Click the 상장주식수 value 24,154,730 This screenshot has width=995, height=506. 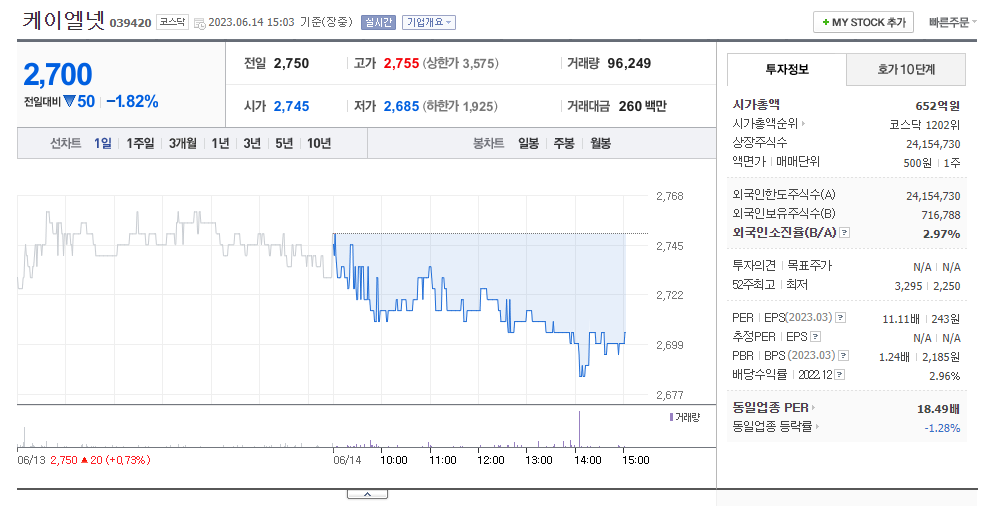pyautogui.click(x=933, y=144)
